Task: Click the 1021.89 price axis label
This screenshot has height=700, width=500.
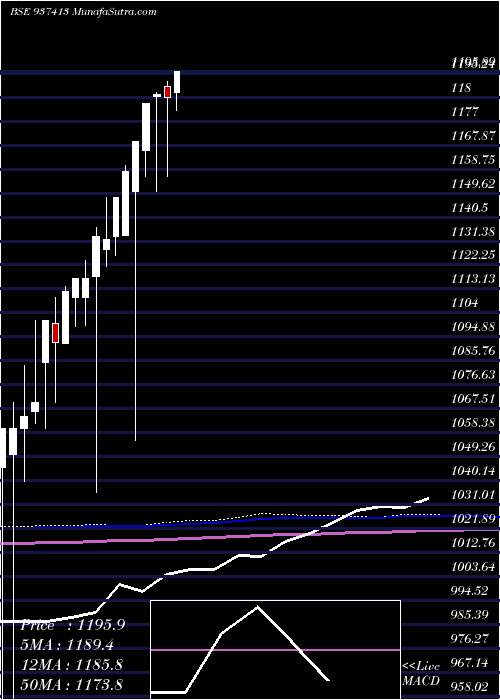Action: (x=473, y=519)
